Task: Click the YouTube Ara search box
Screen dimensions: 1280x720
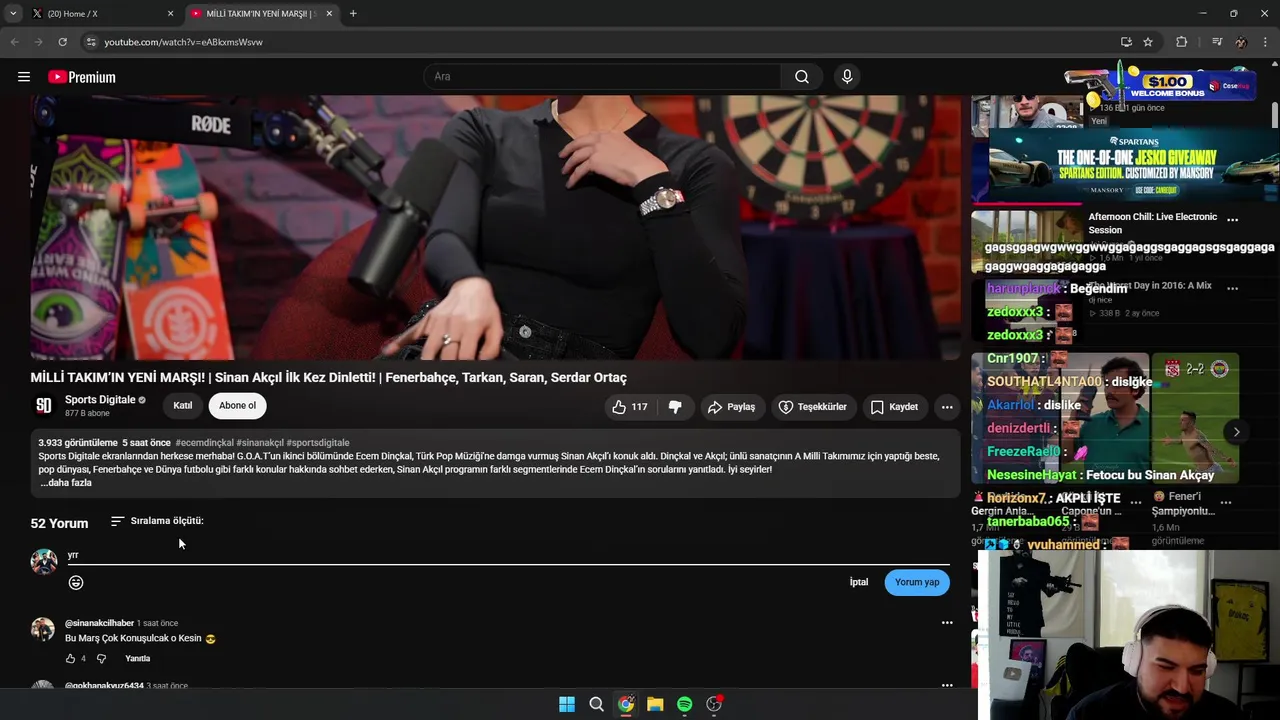Action: (x=603, y=77)
